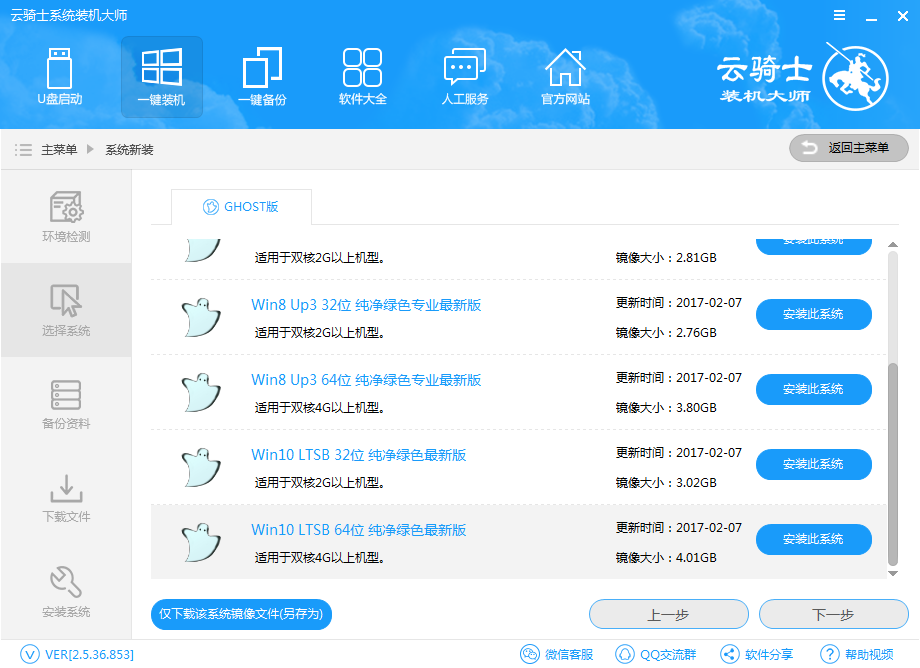Click 镜像大小：2.81GB text
Image resolution: width=920 pixels, height=668 pixels.
(666, 257)
